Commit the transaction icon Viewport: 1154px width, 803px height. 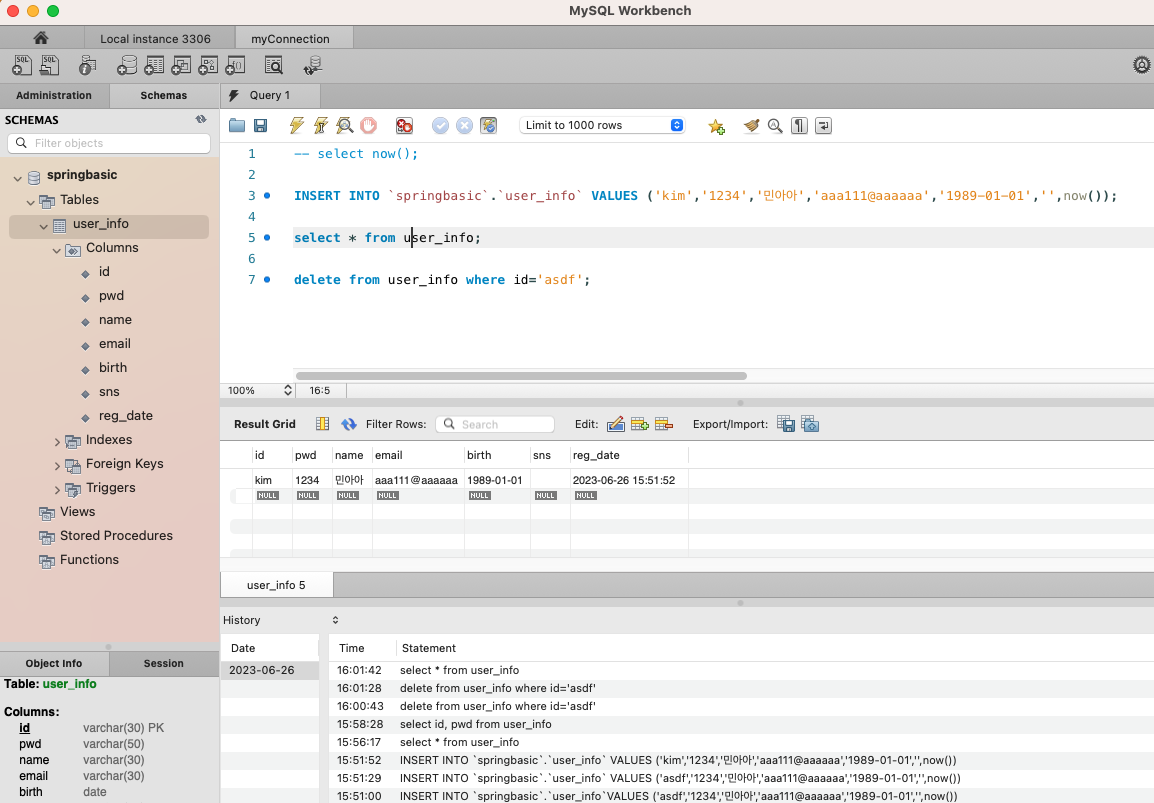coord(440,125)
